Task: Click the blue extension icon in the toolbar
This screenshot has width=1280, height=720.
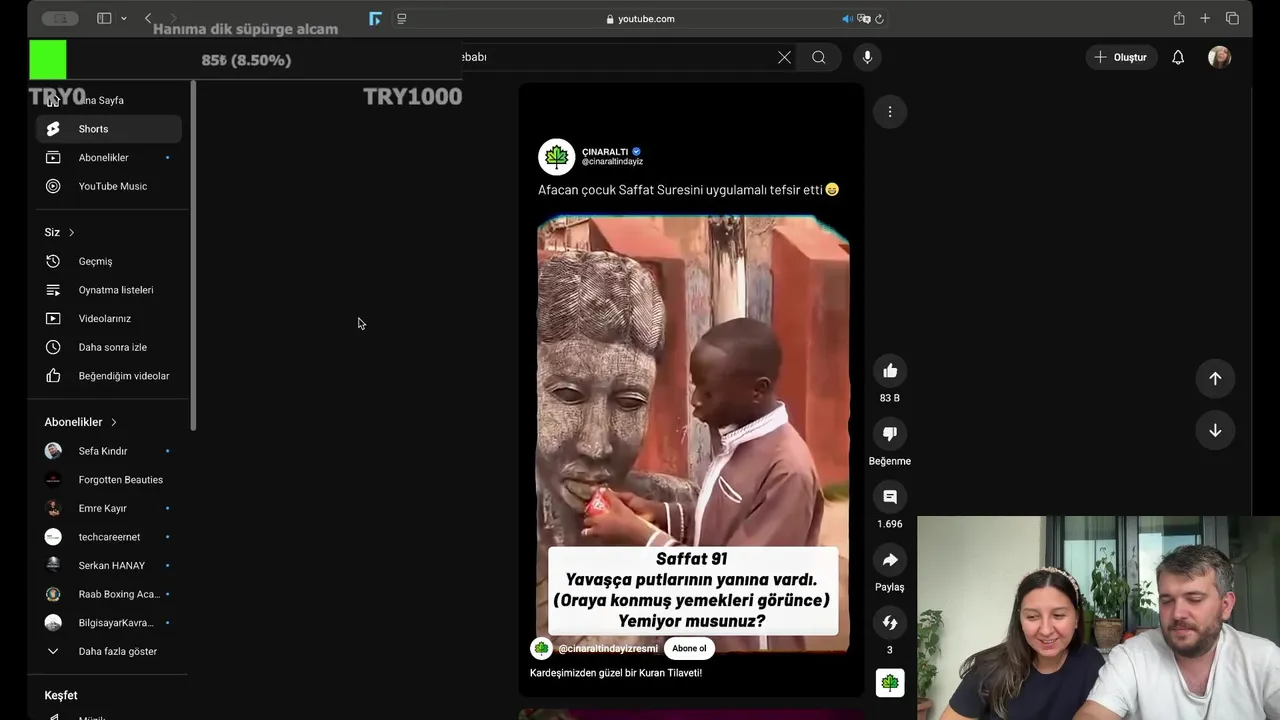Action: pos(375,18)
